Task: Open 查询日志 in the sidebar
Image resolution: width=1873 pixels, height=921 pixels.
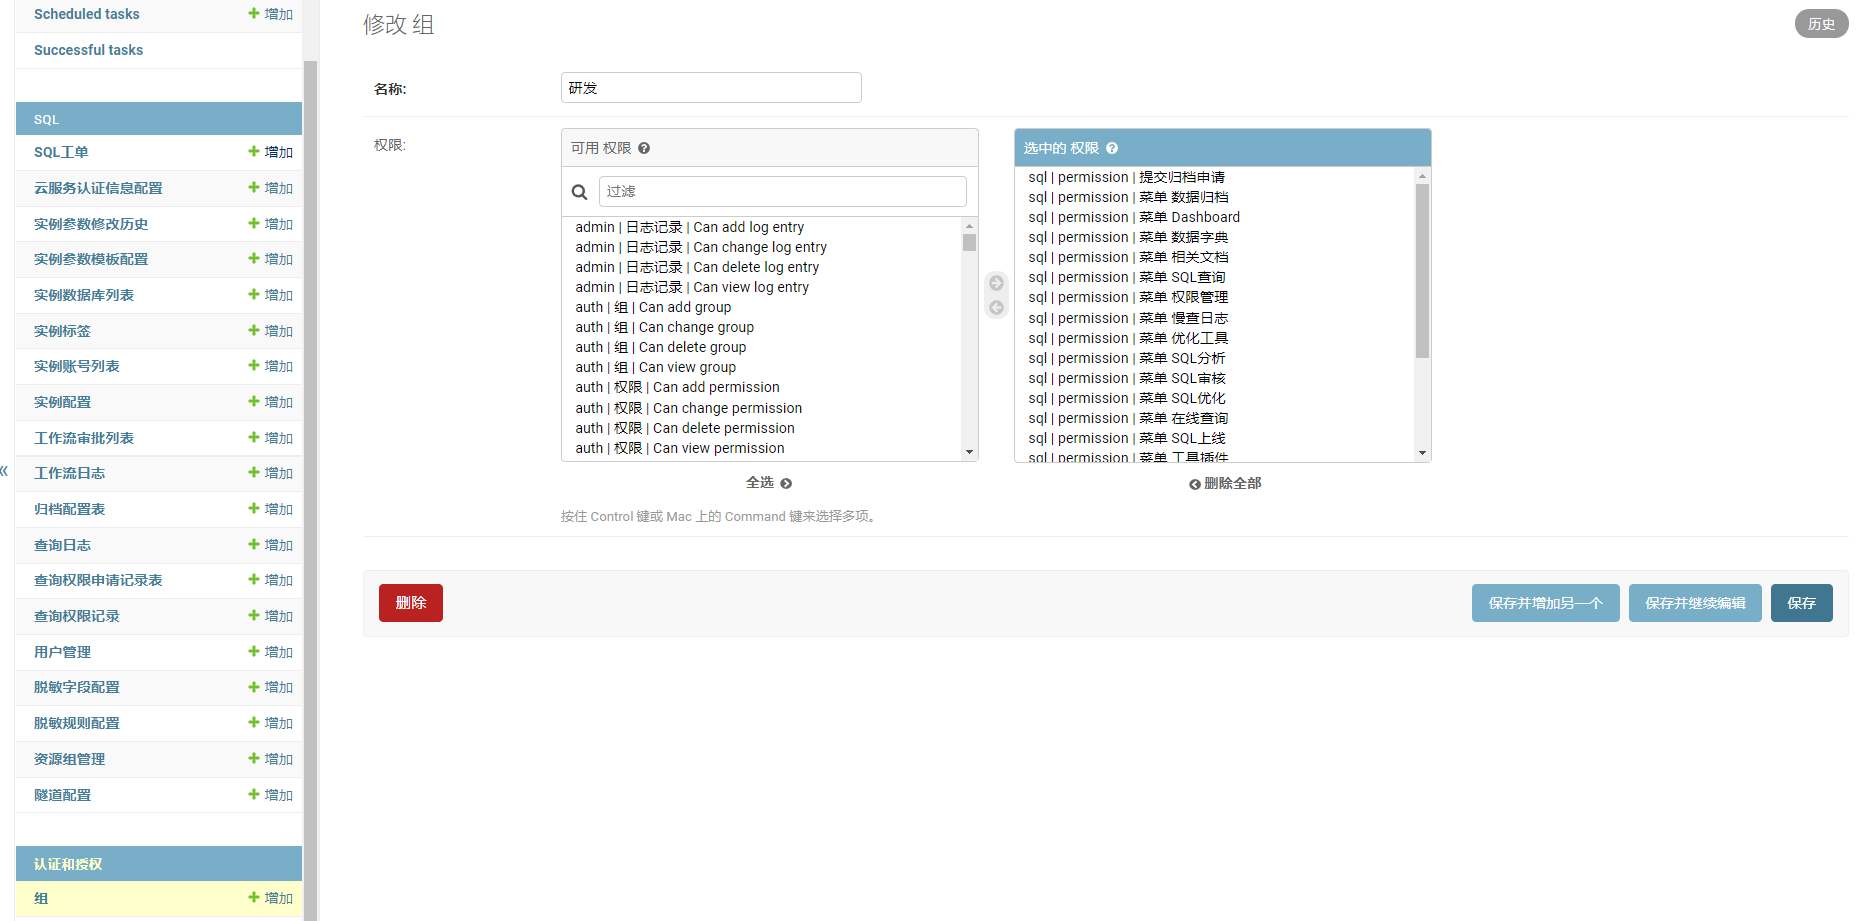Action: 62,545
